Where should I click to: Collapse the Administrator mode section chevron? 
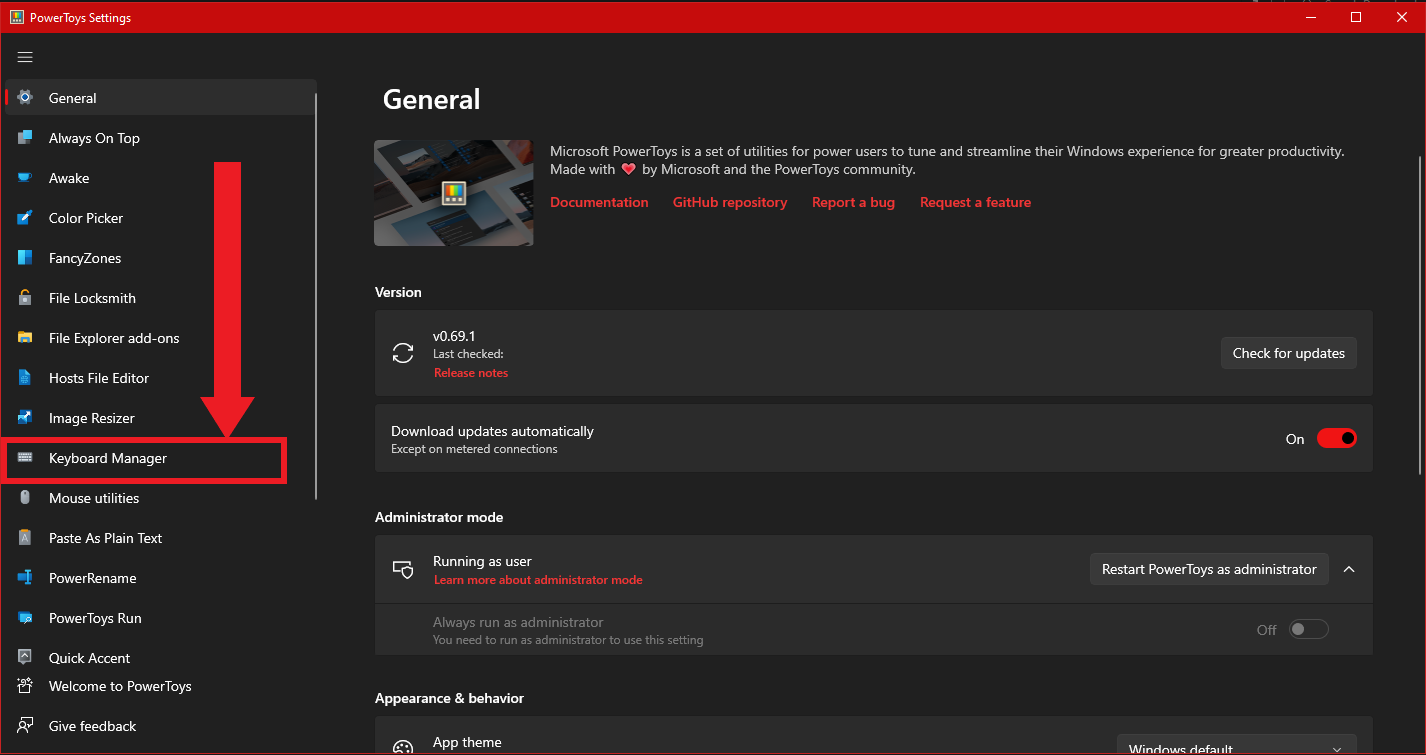point(1349,569)
